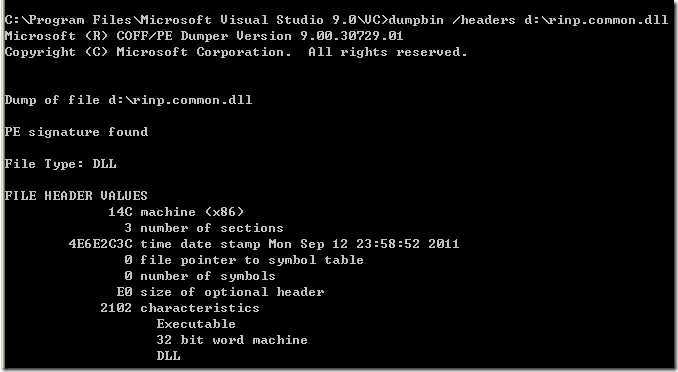Viewport: 678px width, 372px height.
Task: Click the 'number of symbols' line
Action: click(200, 276)
